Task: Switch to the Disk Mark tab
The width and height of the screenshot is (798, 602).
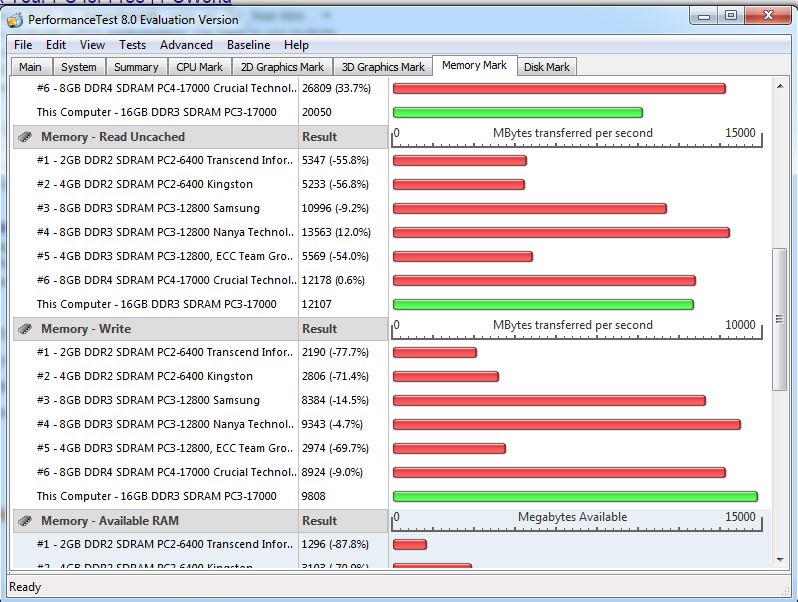Action: (547, 67)
